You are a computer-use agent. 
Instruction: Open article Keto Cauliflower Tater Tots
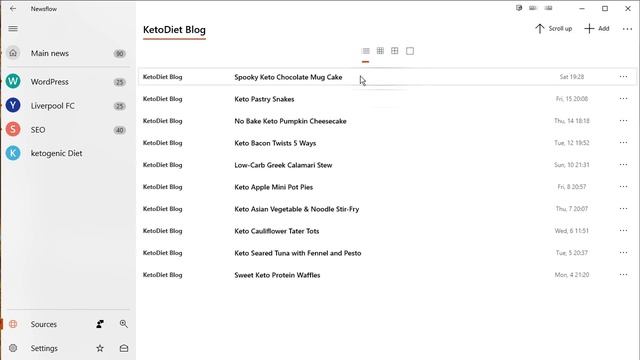277,231
